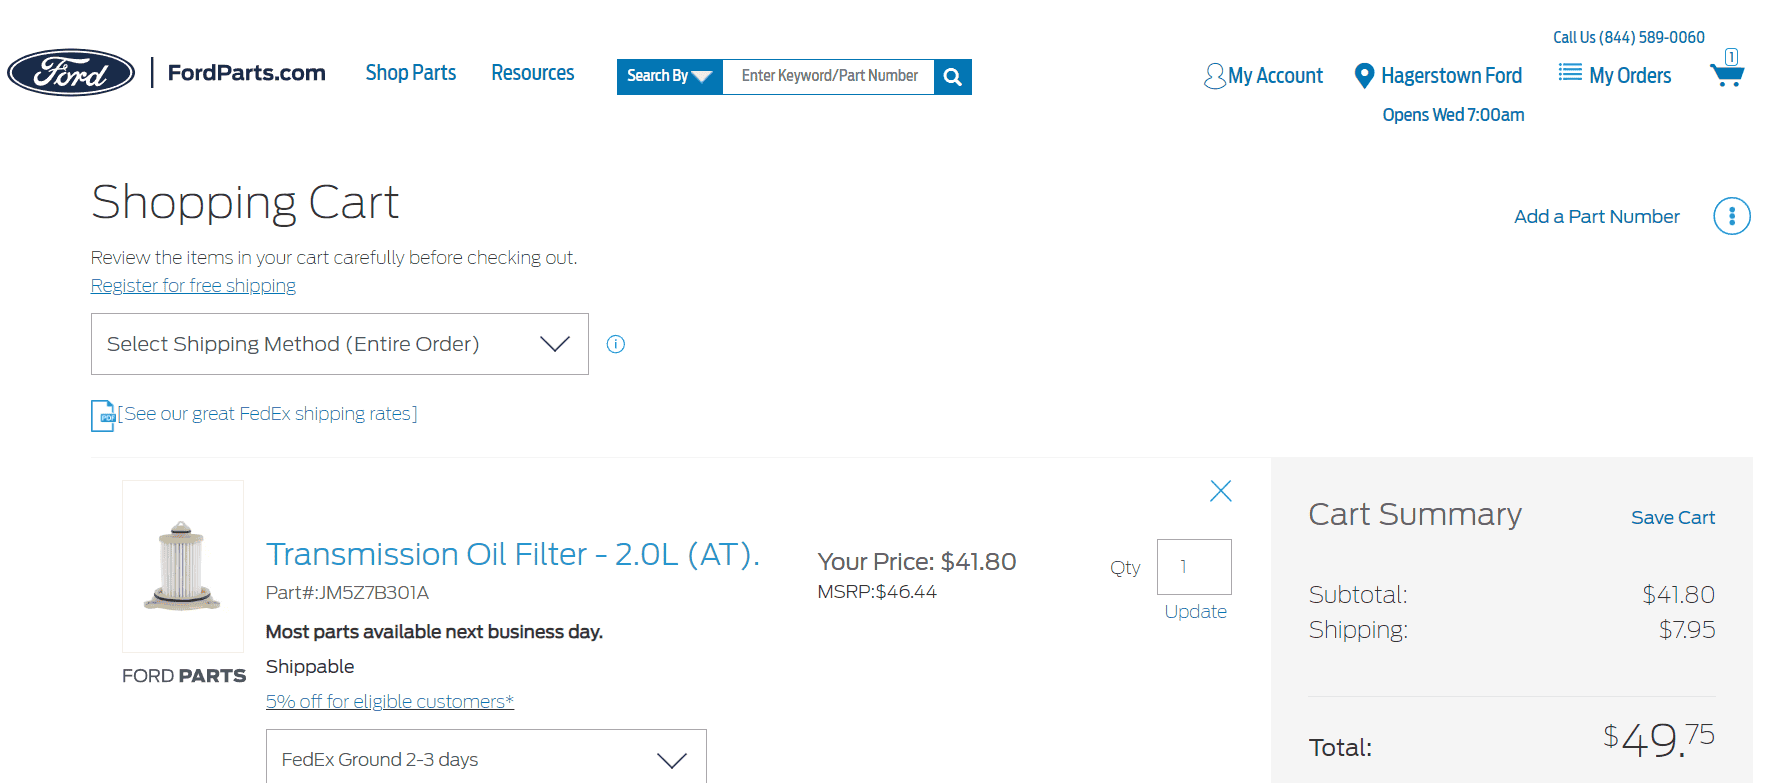Screen dimensions: 1767x783
Task: Click the oil filter product thumbnail
Action: click(182, 566)
